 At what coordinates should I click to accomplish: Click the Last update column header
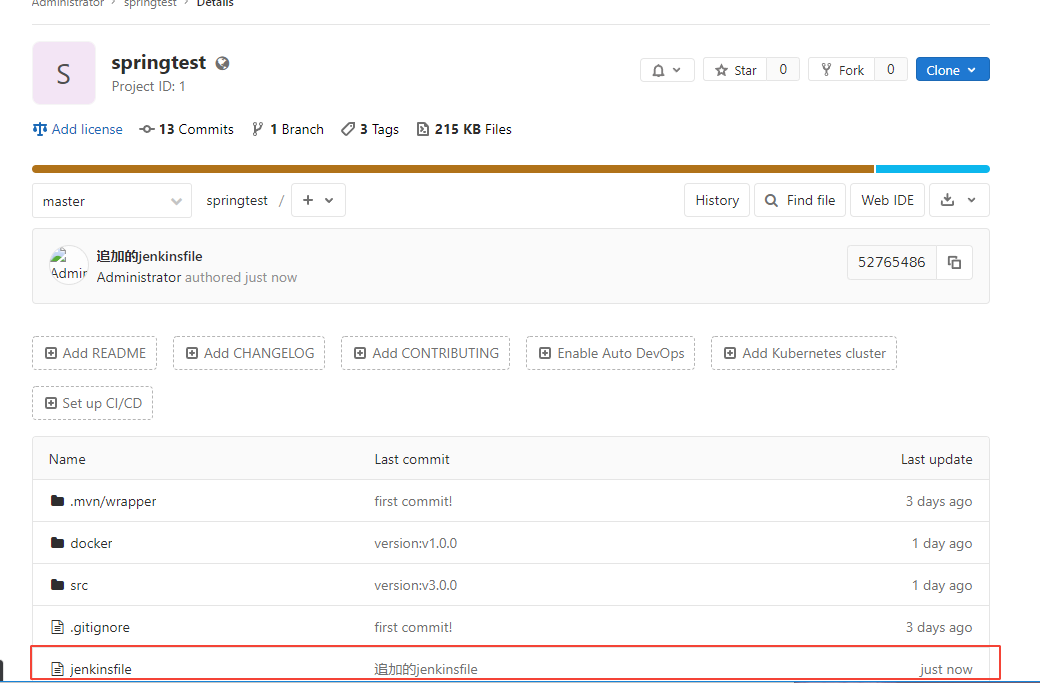[x=937, y=459]
